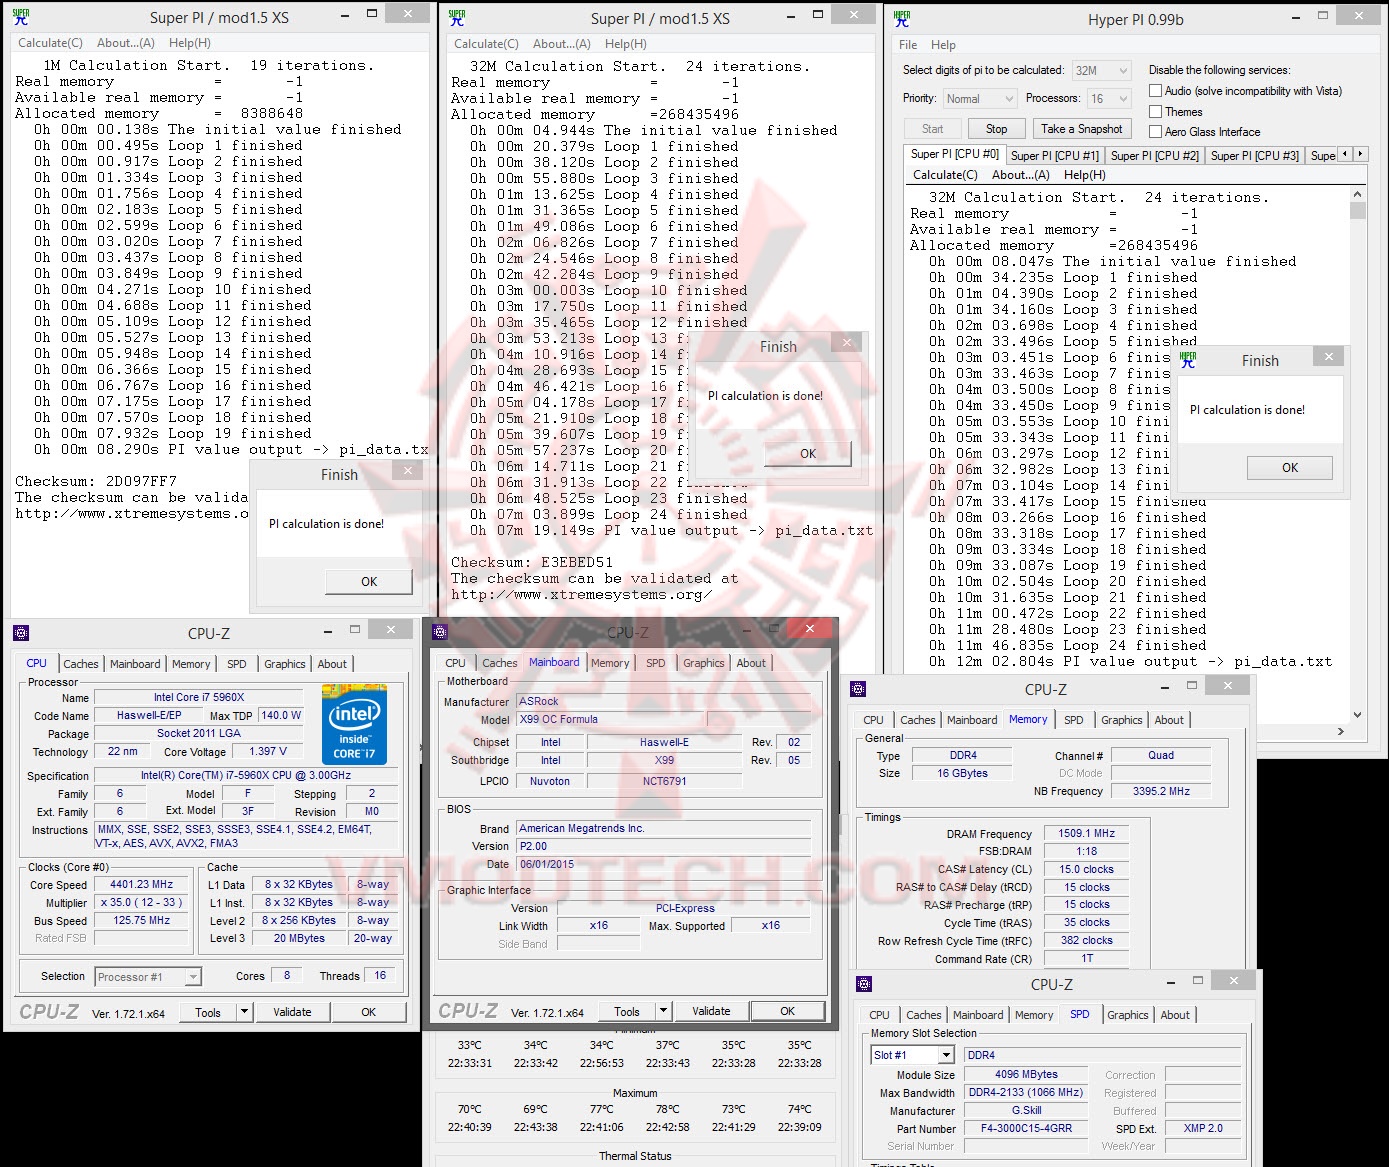The image size is (1389, 1167).
Task: Select the Super PI [CPU #3] tab
Action: 1254,155
